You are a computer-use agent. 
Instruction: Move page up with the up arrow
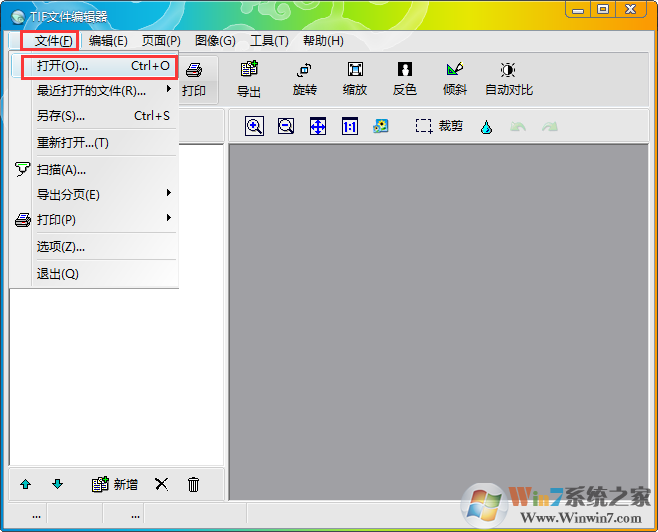click(26, 484)
